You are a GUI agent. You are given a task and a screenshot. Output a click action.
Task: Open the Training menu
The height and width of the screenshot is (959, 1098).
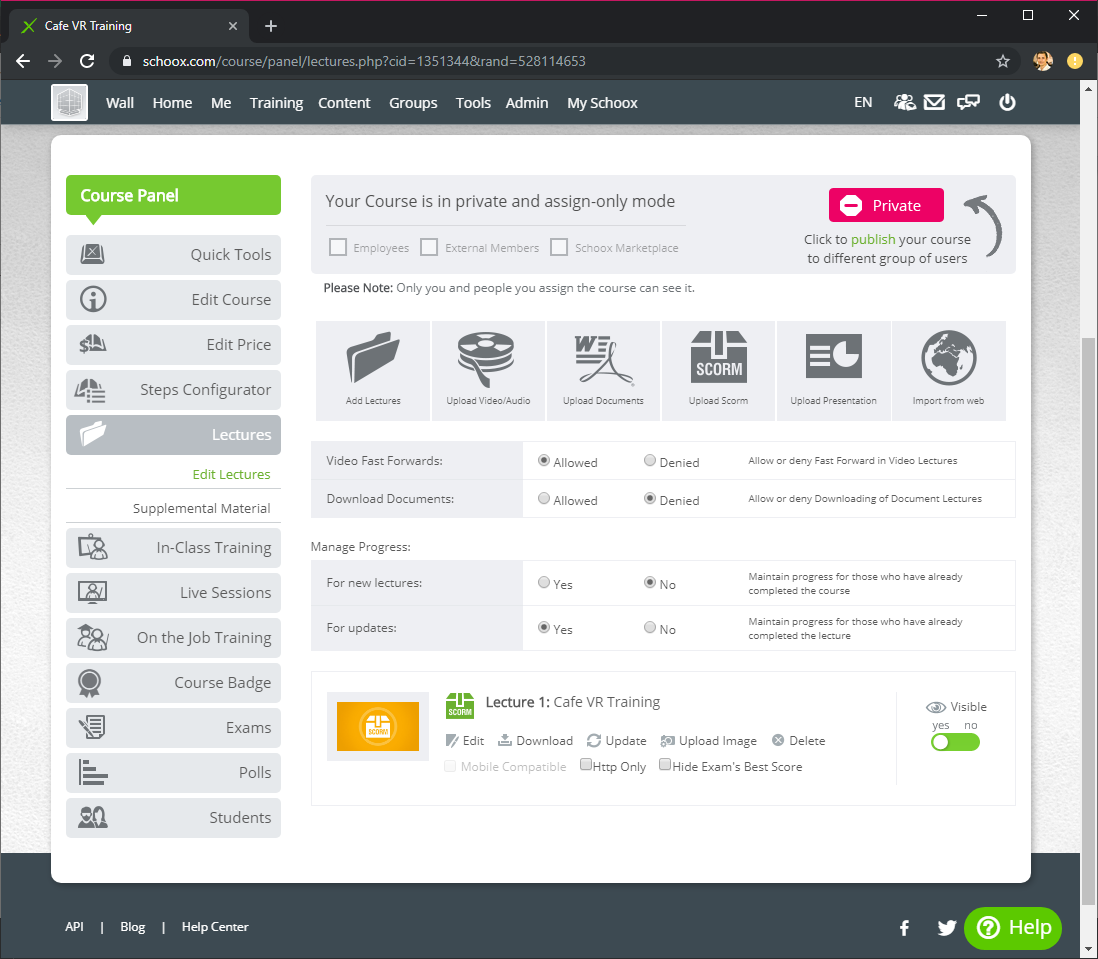point(277,103)
